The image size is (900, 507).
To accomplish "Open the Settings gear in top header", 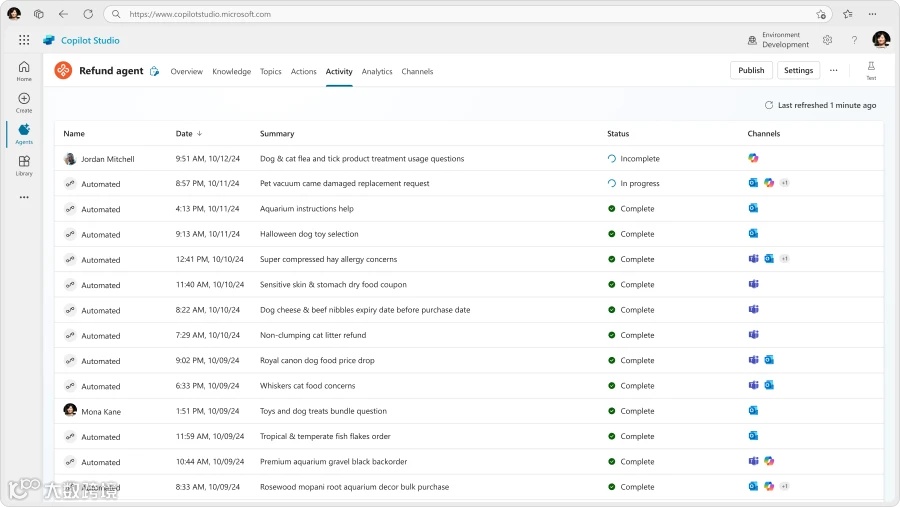I will 827,40.
